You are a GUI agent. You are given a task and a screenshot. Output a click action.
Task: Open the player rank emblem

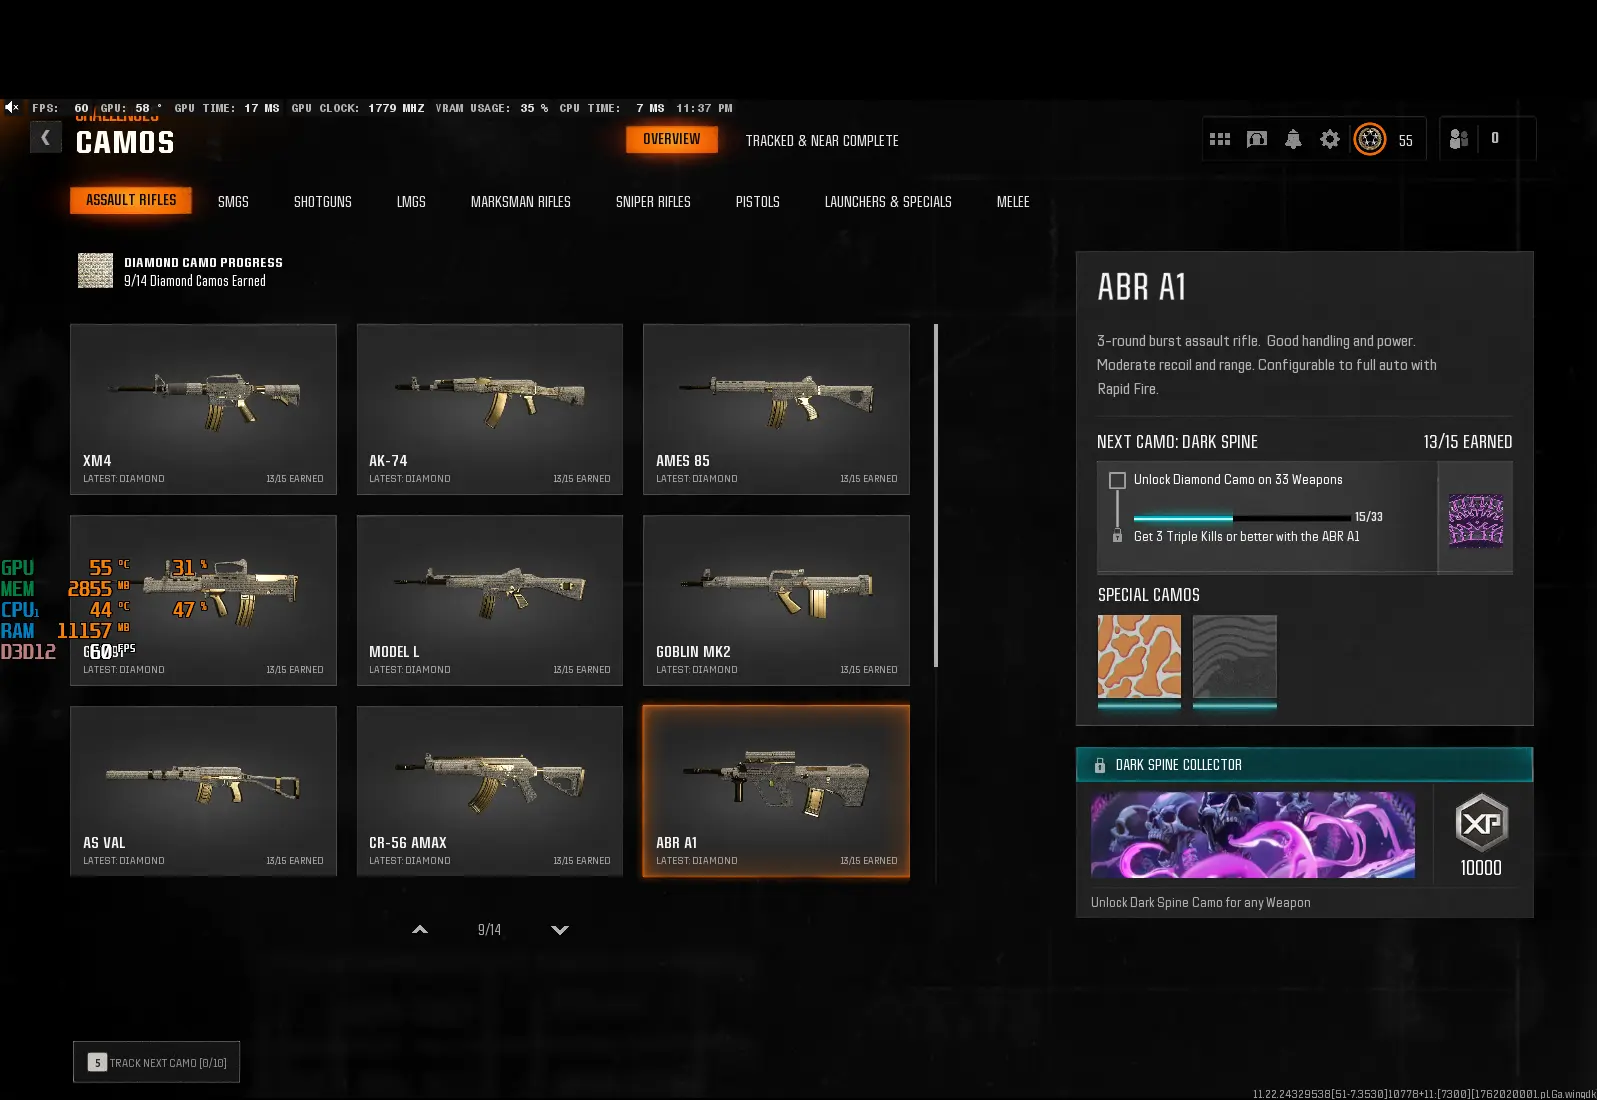[x=1370, y=139]
